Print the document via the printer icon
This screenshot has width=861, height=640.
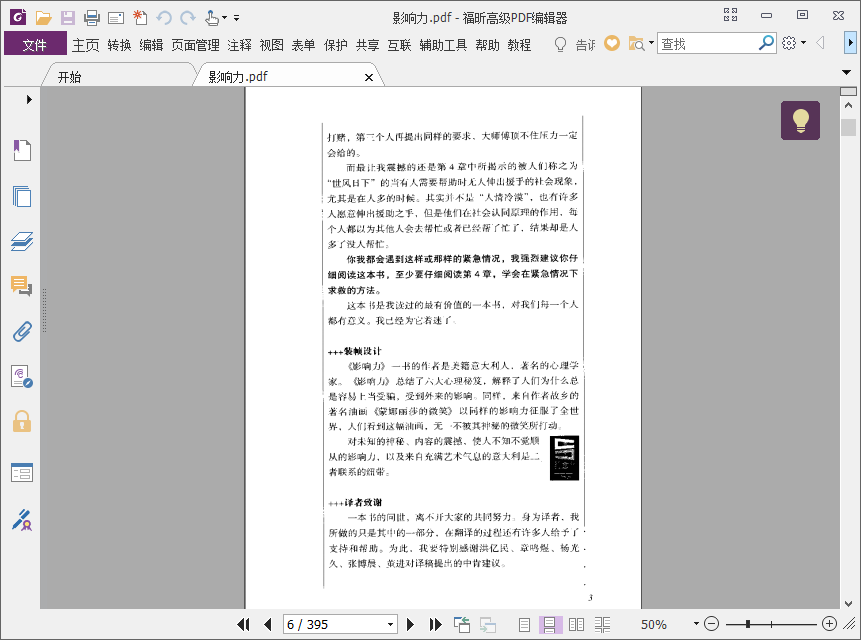92,18
